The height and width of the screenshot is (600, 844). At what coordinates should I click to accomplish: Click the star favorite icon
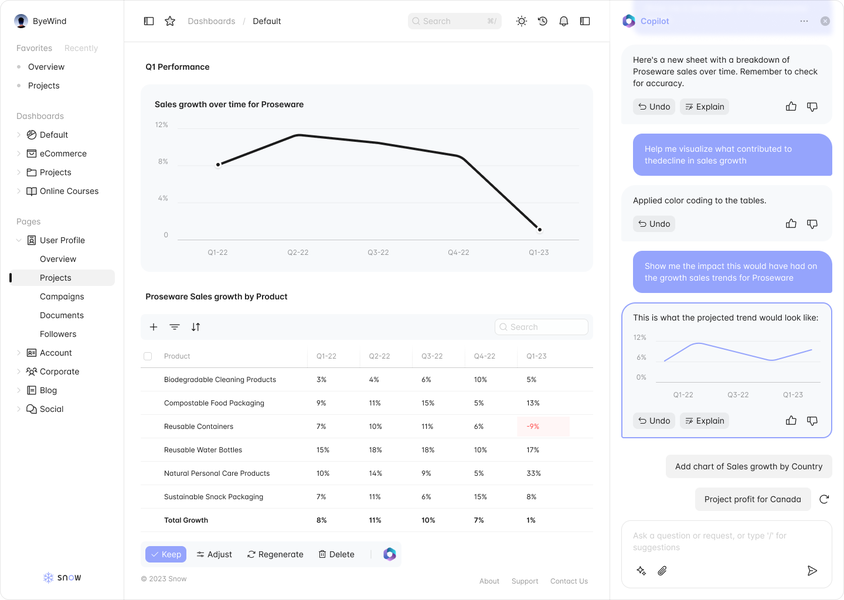click(x=170, y=21)
